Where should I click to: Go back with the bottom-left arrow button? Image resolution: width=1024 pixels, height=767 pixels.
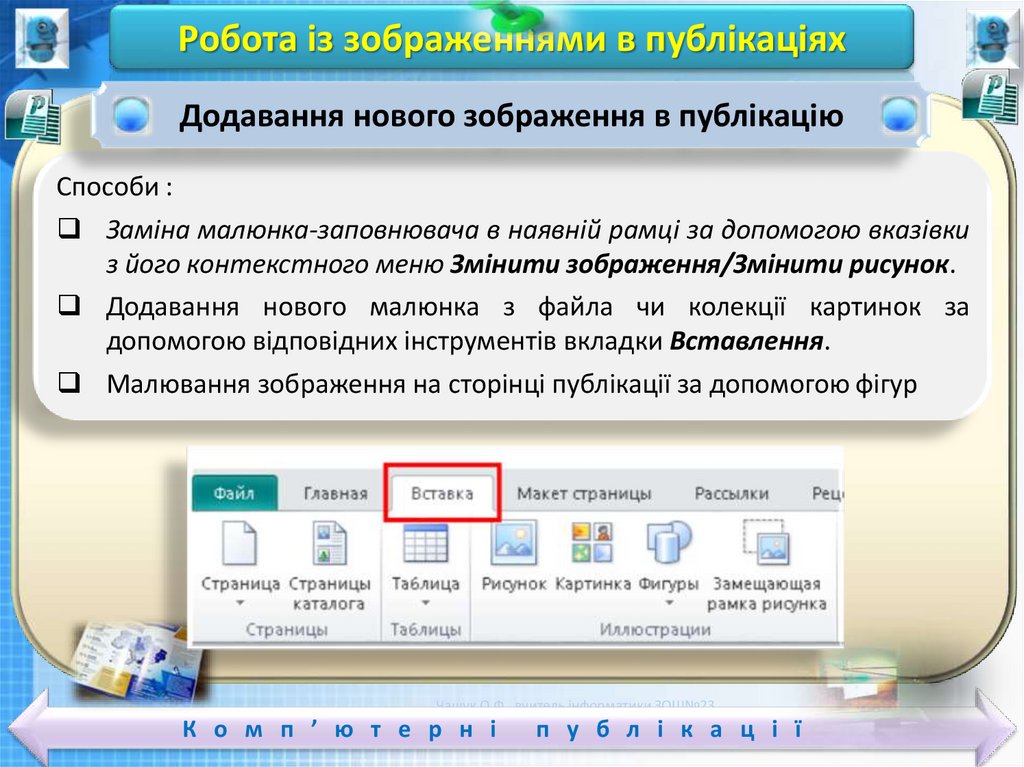[28, 729]
